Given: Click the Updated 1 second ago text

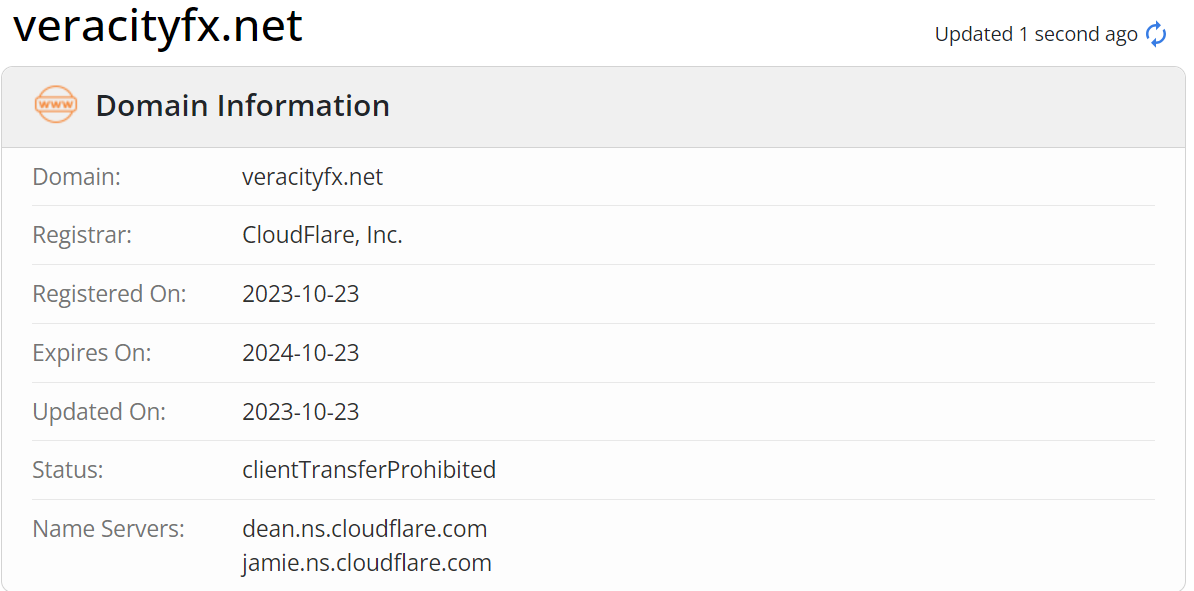Looking at the screenshot, I should tap(1036, 34).
